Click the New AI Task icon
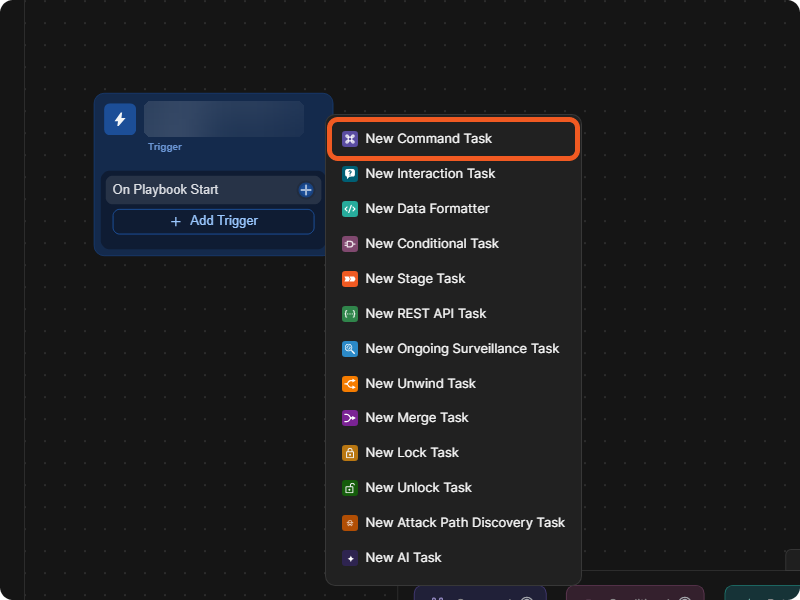The image size is (800, 600). point(349,558)
